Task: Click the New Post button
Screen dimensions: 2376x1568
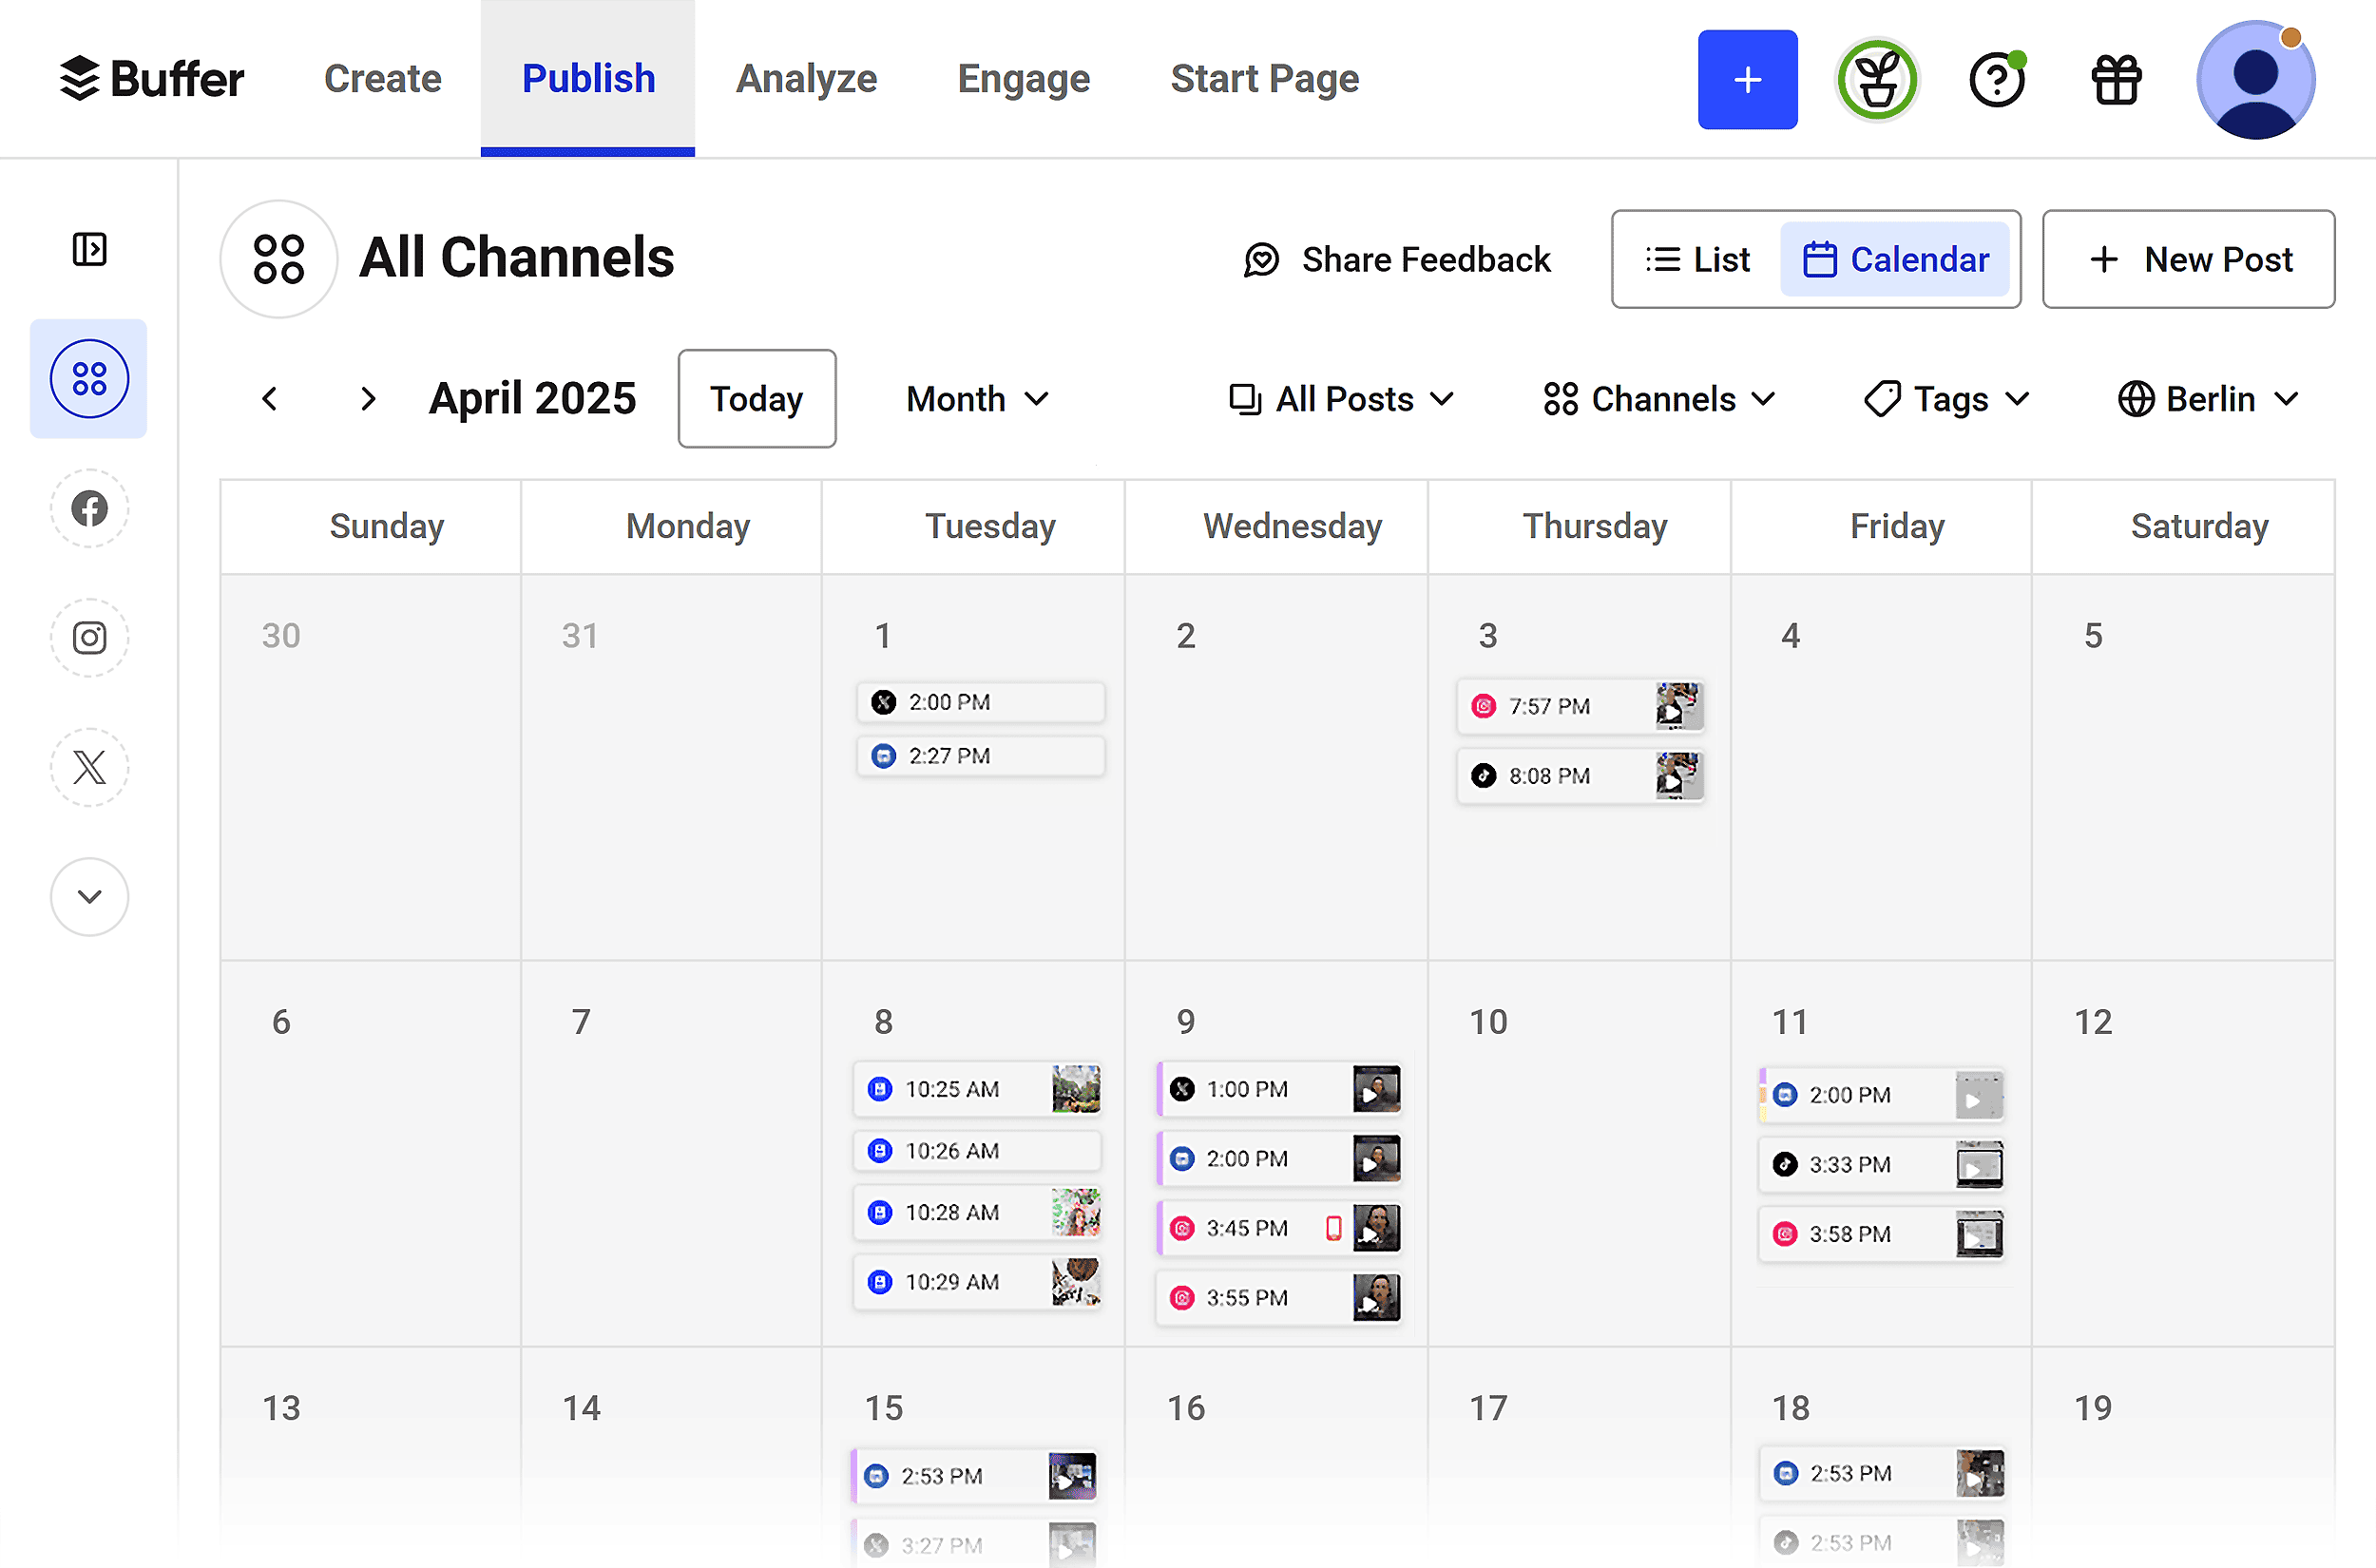Action: pyautogui.click(x=2188, y=259)
